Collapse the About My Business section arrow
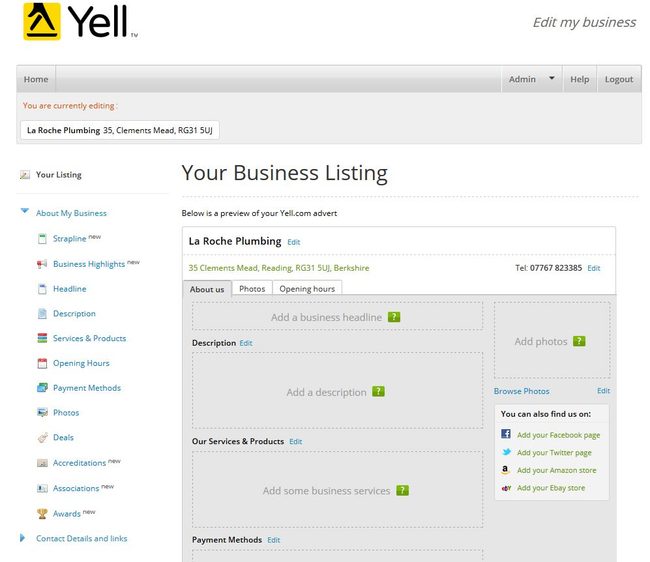The height and width of the screenshot is (562, 650). click(25, 211)
